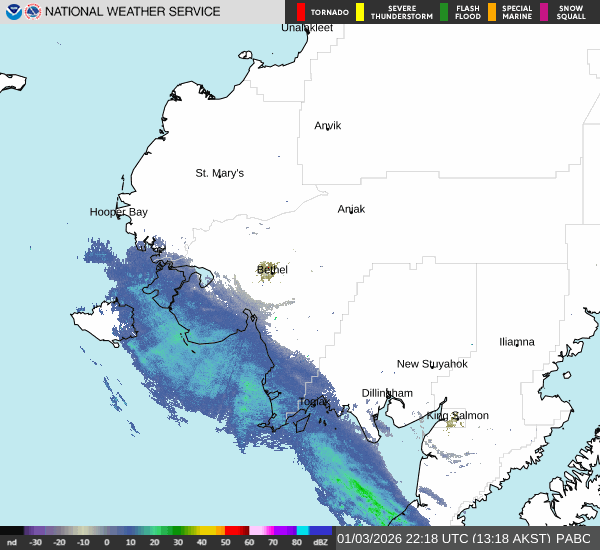This screenshot has width=600, height=550.
Task: Click the St. Mary's city label
Action: (x=219, y=173)
